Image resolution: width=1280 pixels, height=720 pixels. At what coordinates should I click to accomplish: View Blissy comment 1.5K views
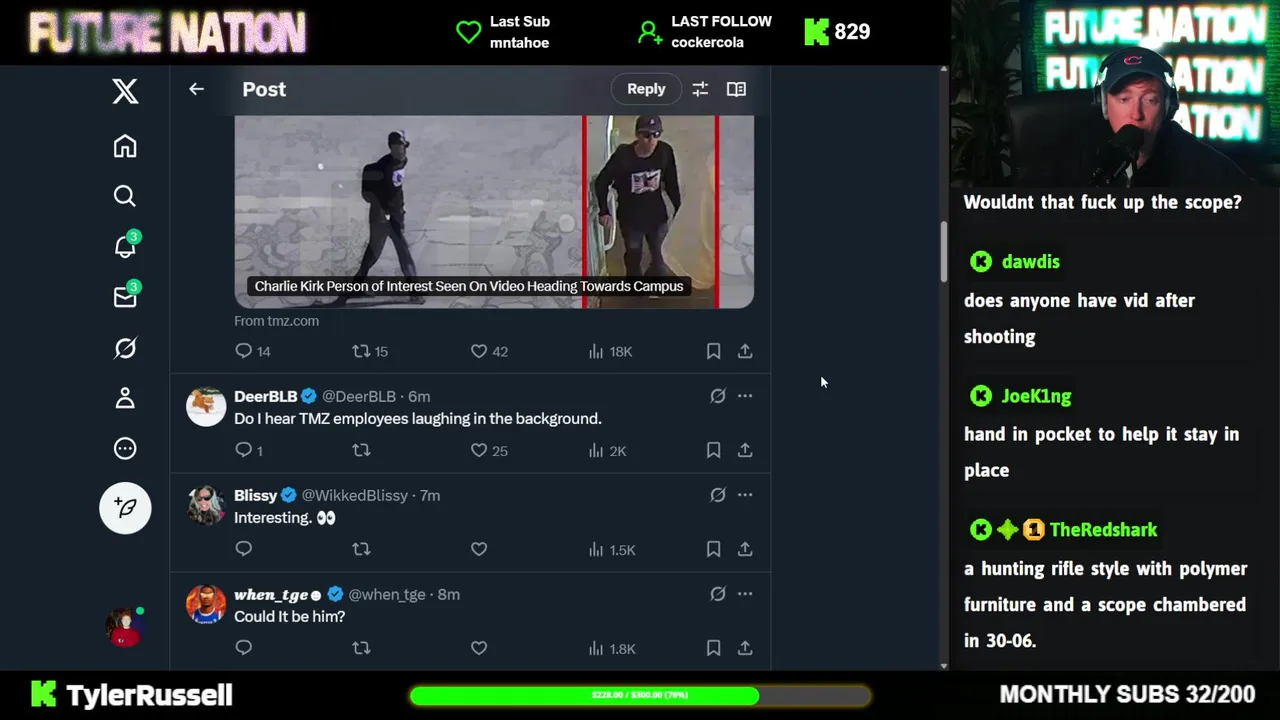612,549
